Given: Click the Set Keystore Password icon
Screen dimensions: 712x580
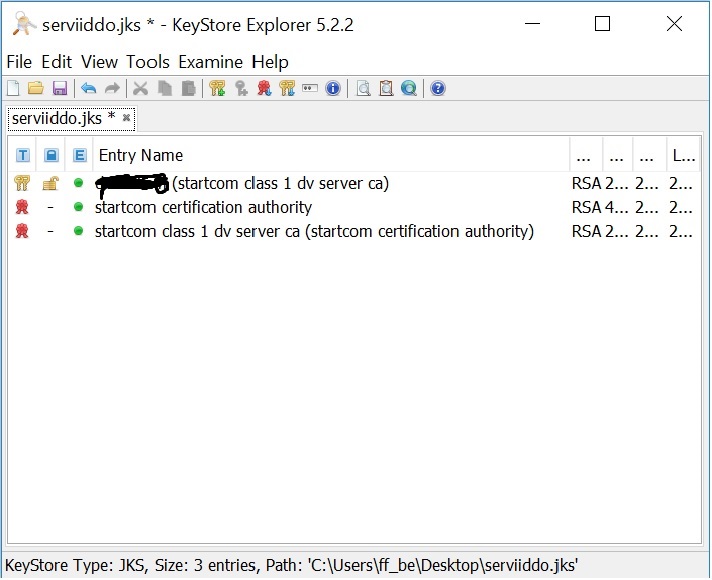Looking at the screenshot, I should [310, 89].
